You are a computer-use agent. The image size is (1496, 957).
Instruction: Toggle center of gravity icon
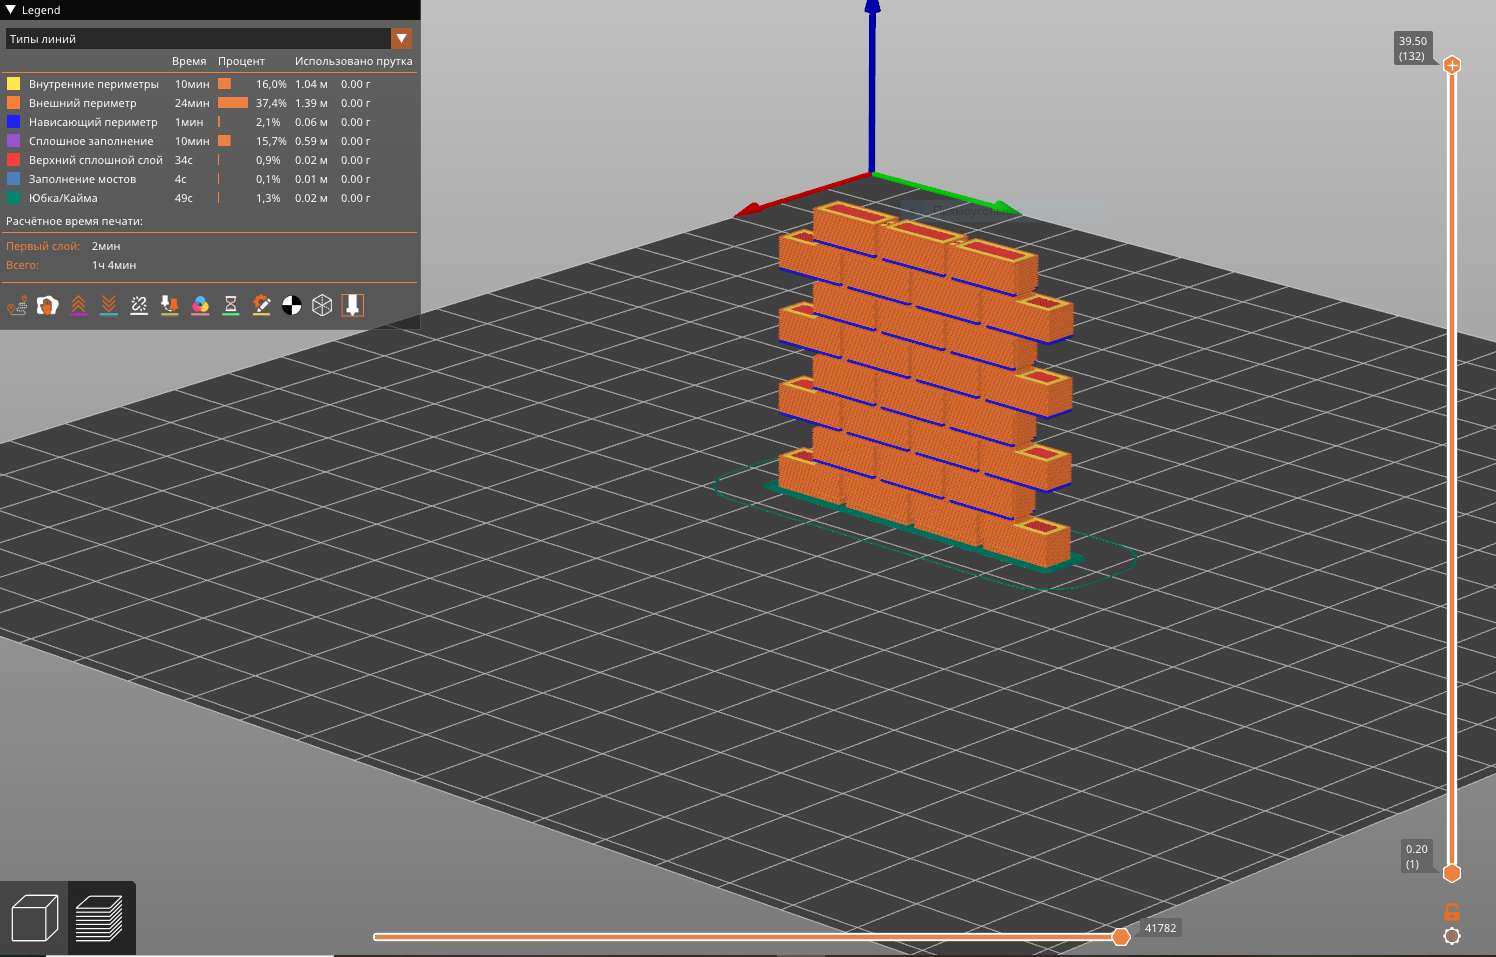point(292,305)
